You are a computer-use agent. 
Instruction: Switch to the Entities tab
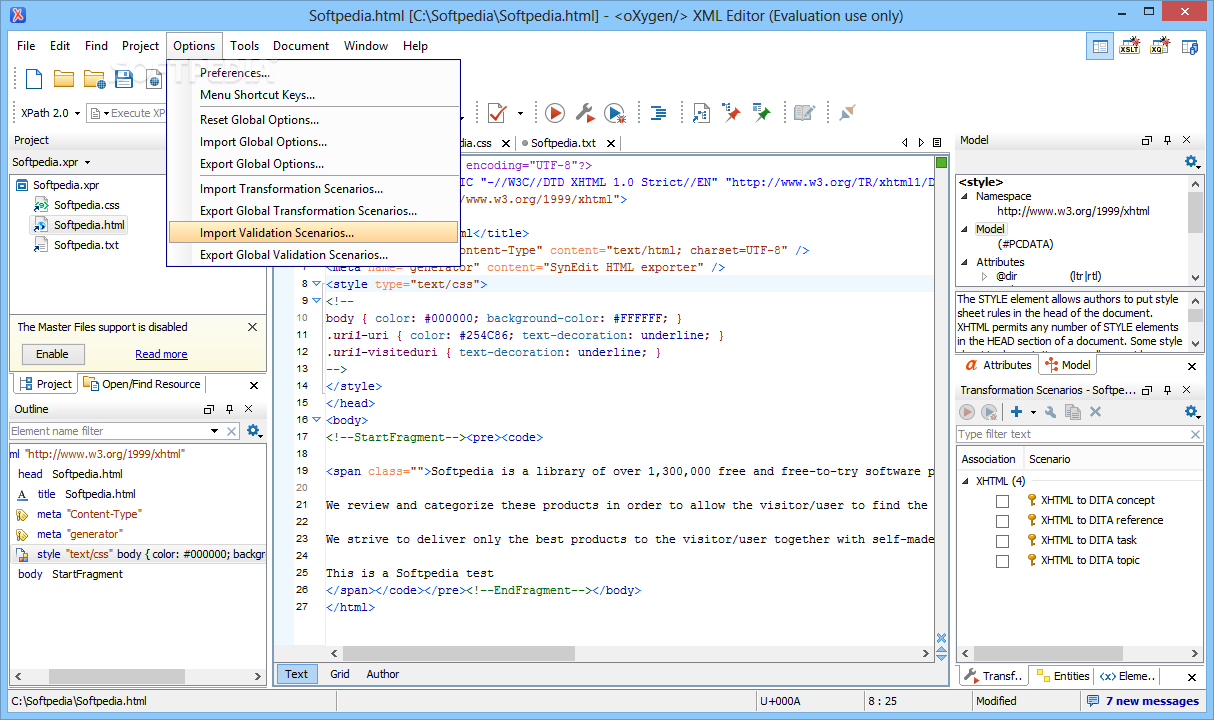point(1062,676)
